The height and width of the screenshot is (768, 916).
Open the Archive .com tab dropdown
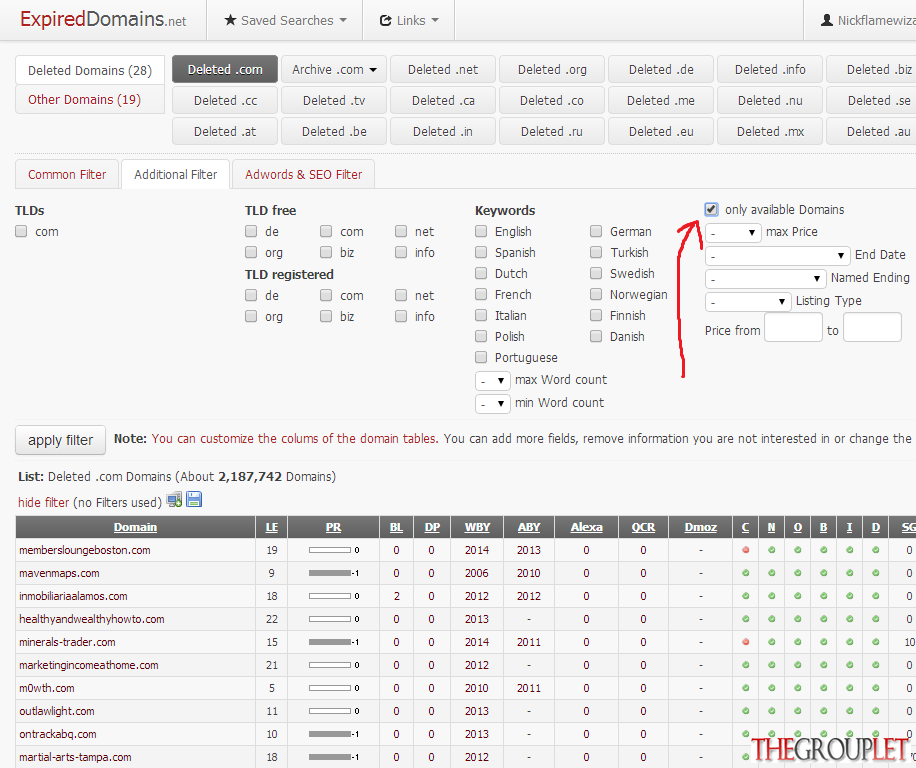click(334, 69)
